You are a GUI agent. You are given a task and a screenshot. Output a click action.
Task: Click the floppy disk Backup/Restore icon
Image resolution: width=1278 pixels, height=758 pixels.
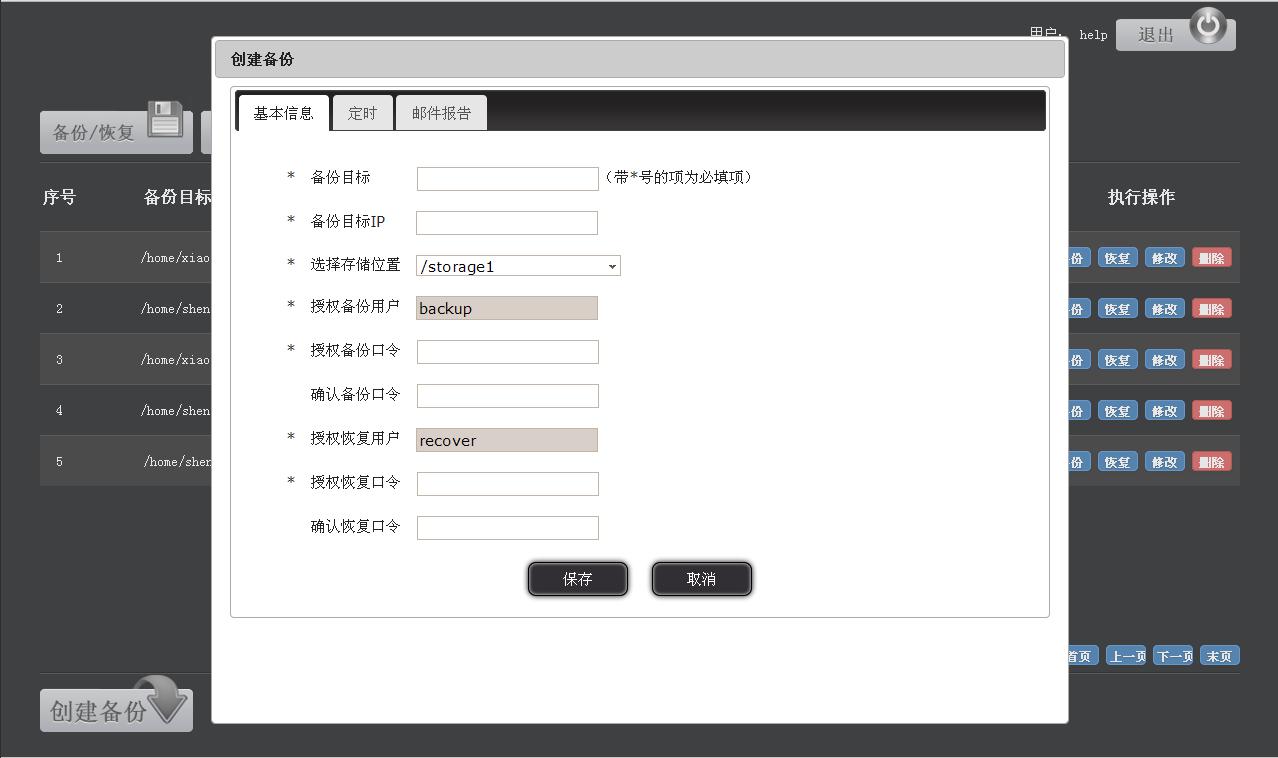point(165,119)
